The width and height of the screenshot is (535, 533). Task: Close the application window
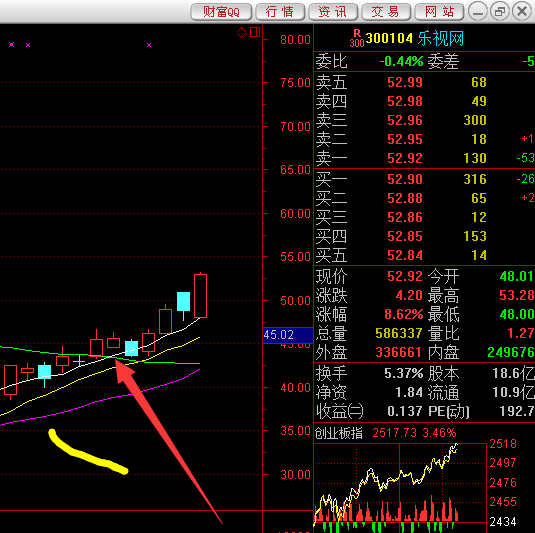click(x=522, y=12)
